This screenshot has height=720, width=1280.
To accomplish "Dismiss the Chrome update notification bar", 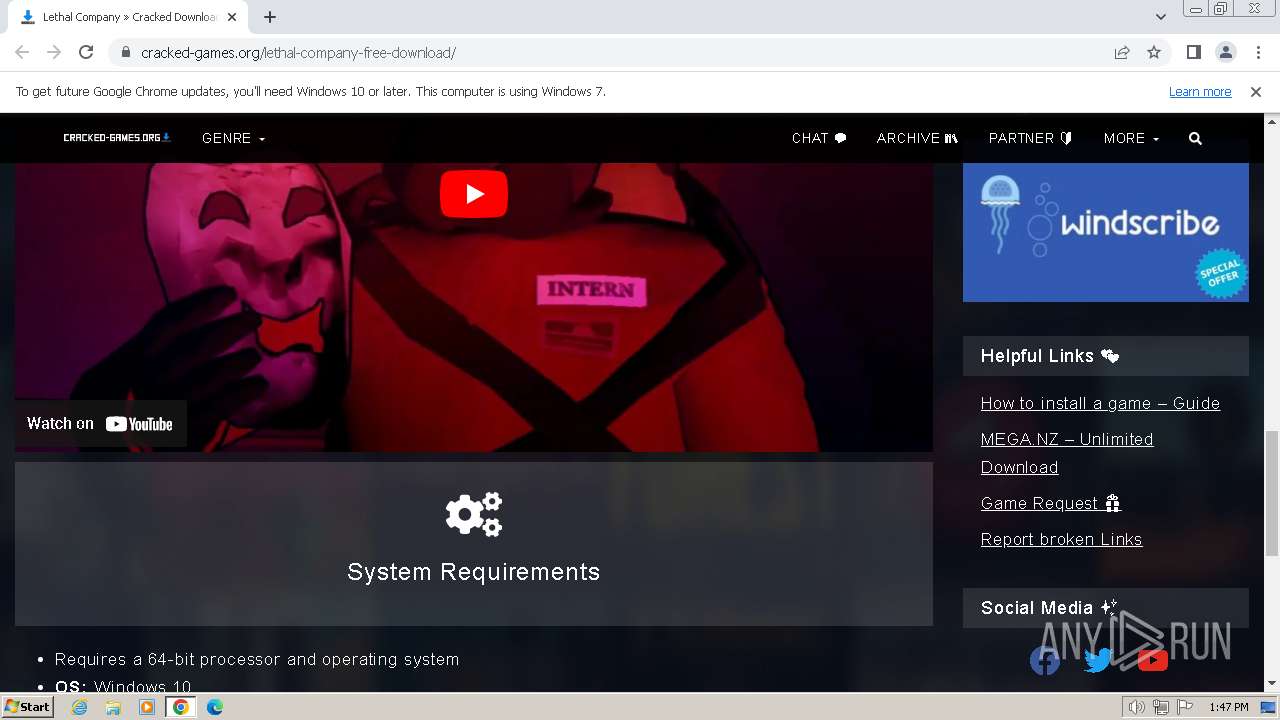I will (x=1256, y=92).
